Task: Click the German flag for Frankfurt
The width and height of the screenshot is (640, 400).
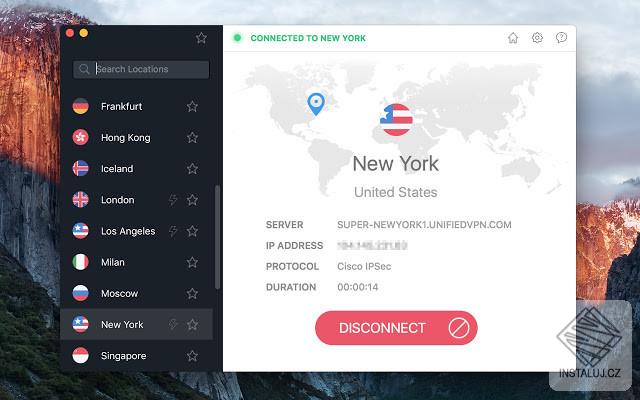Action: click(80, 106)
